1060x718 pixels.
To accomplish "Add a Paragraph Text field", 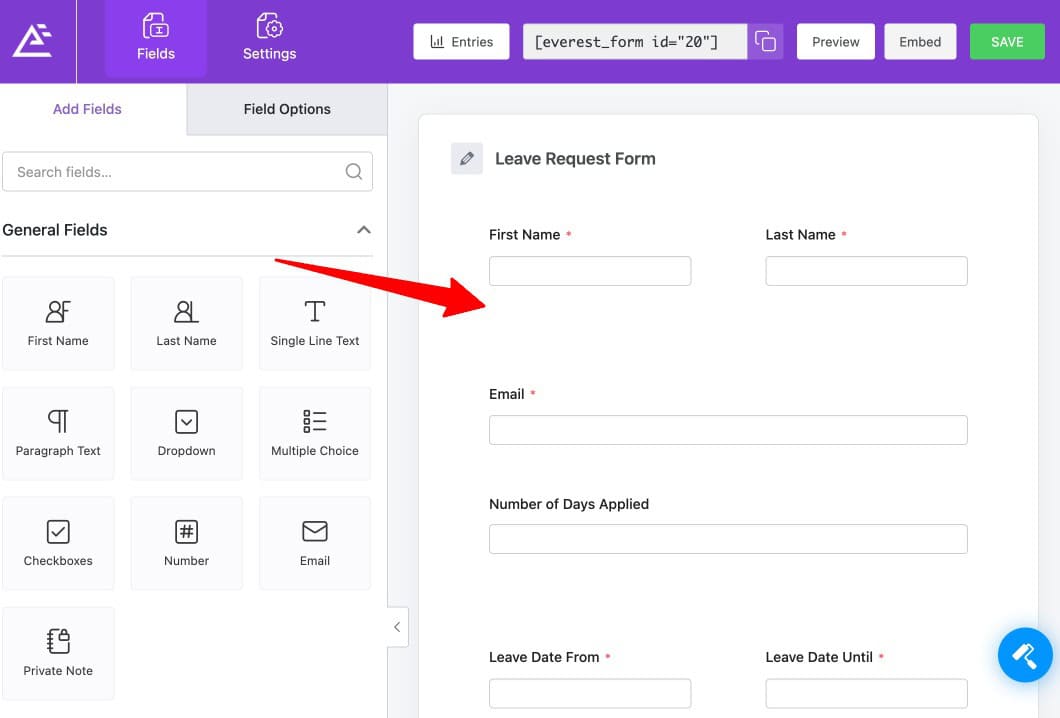I will coord(58,433).
